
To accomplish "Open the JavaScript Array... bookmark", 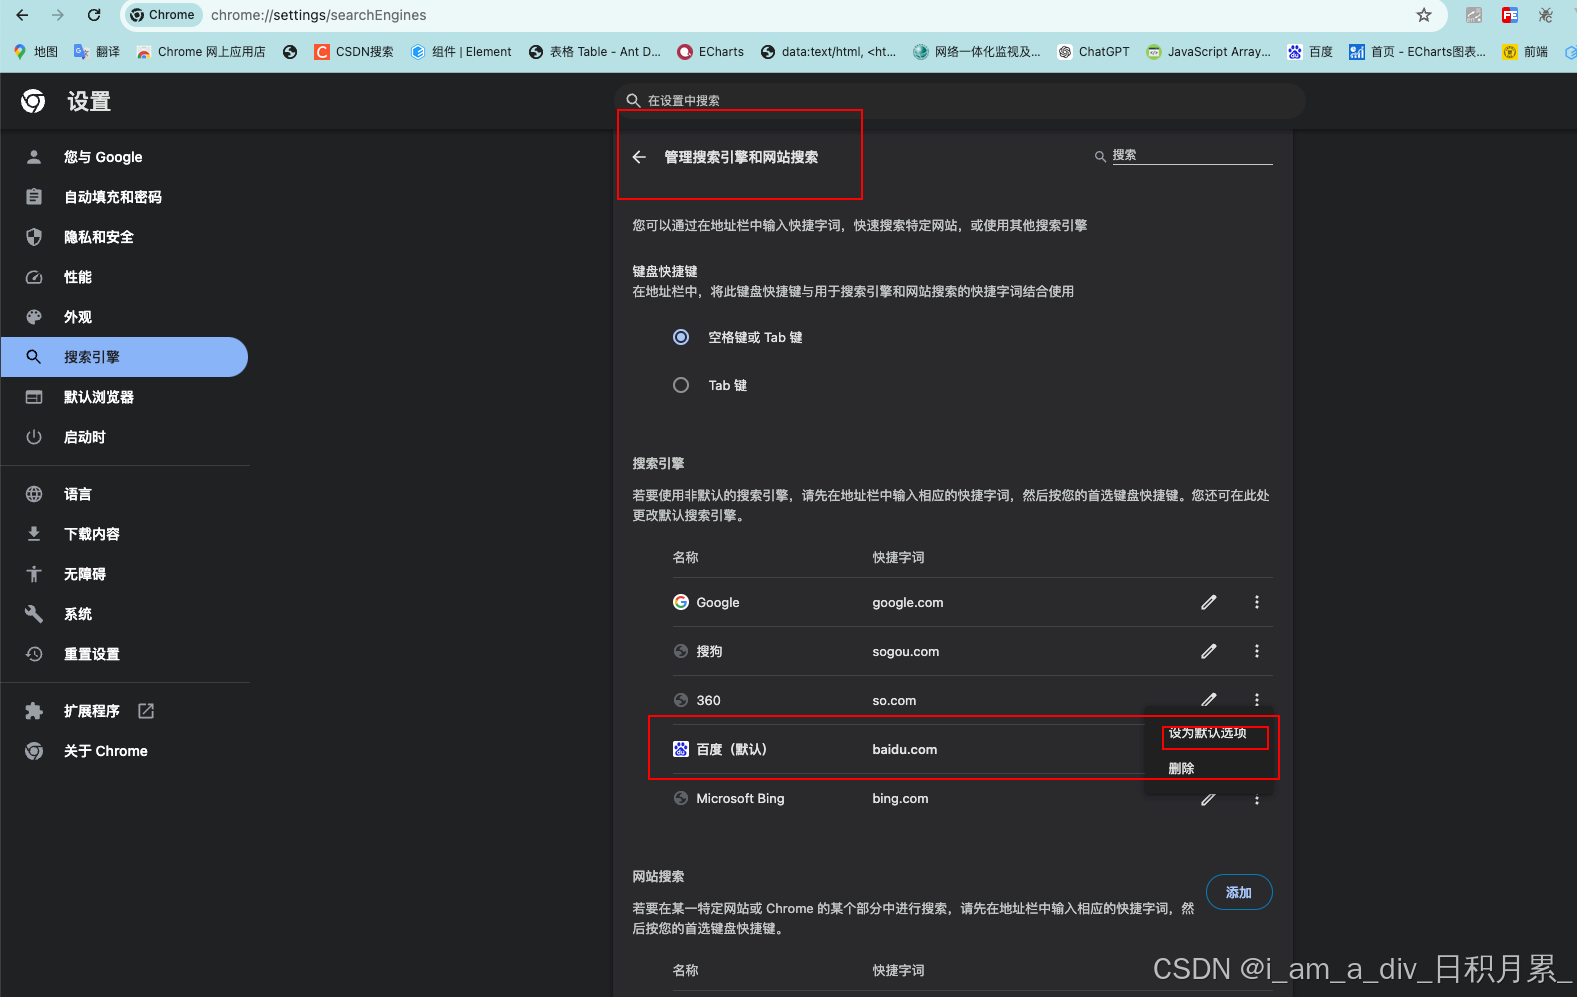I will [x=1209, y=52].
